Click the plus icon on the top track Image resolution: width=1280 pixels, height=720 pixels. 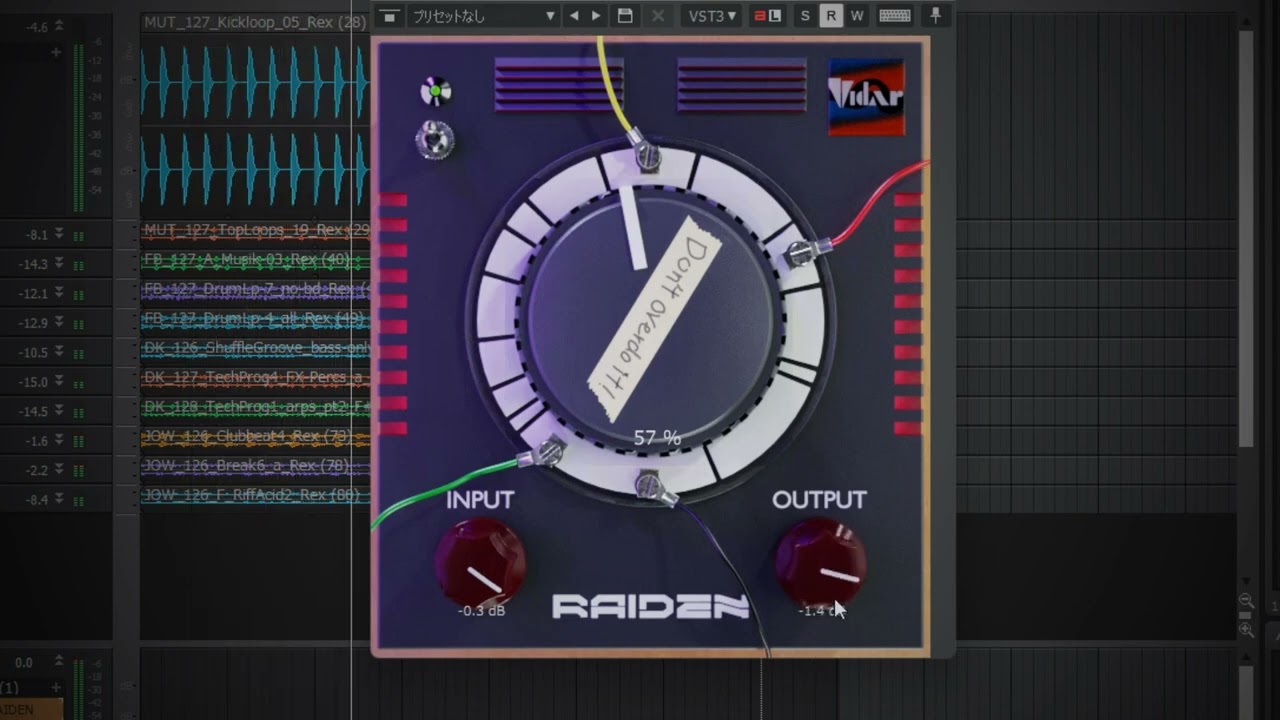point(56,51)
